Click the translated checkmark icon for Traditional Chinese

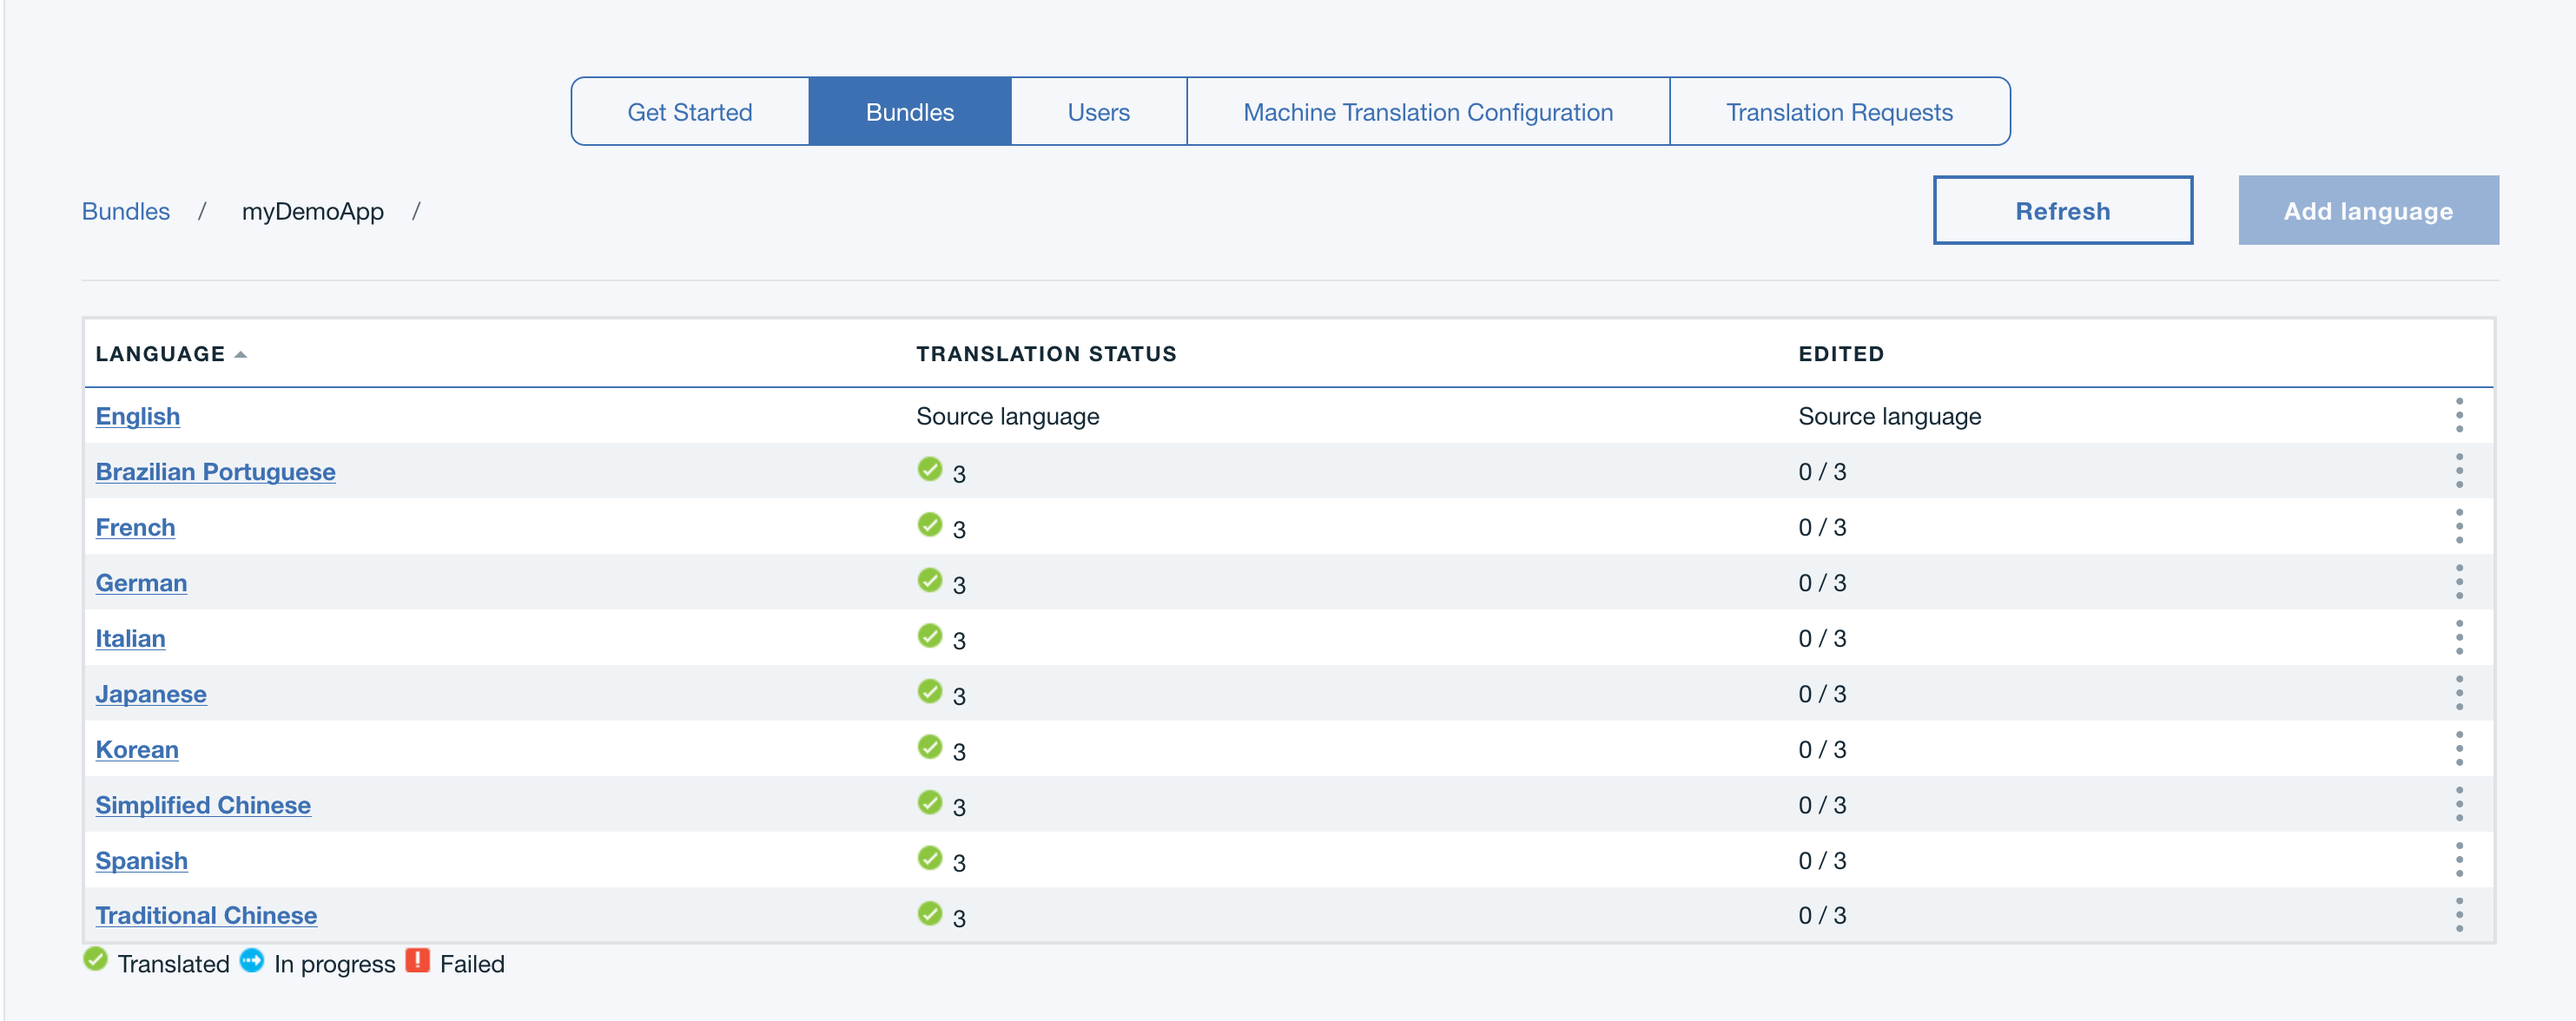tap(930, 913)
